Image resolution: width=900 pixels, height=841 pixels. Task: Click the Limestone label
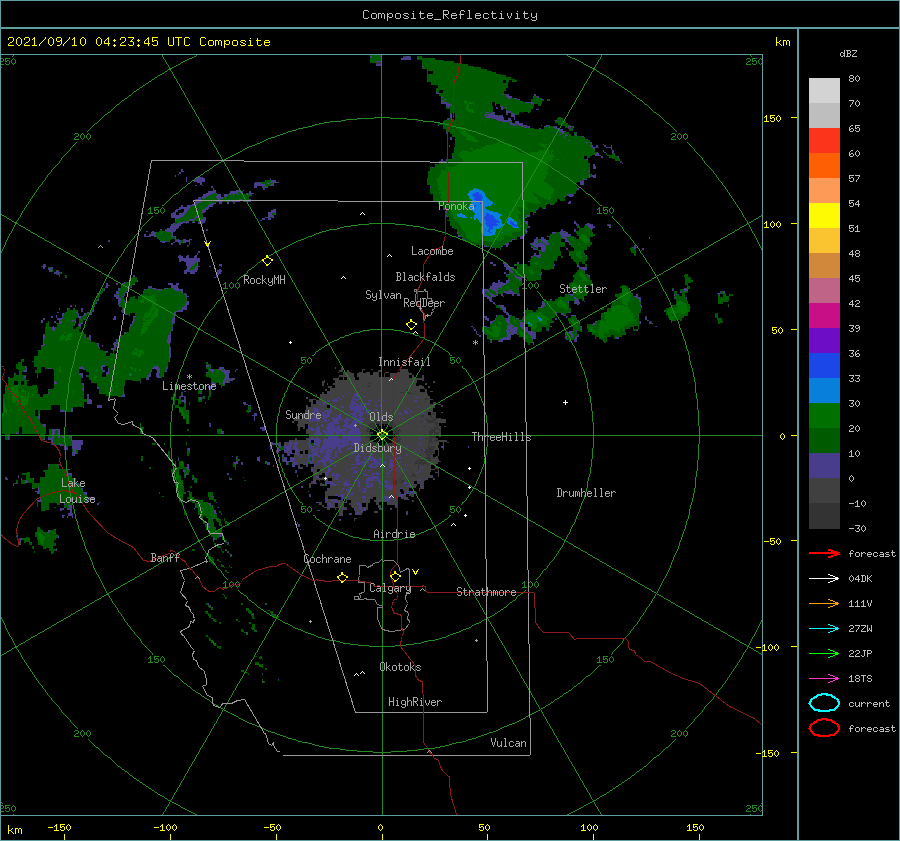click(x=189, y=386)
